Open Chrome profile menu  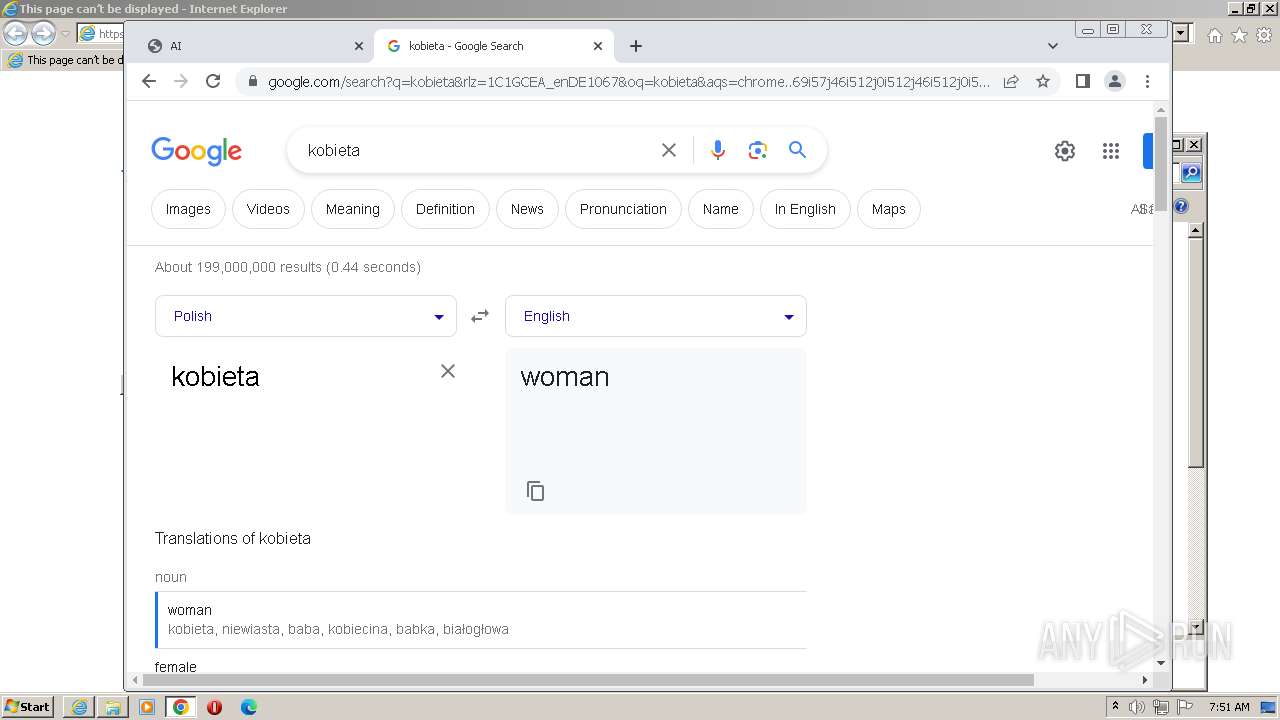[1114, 81]
